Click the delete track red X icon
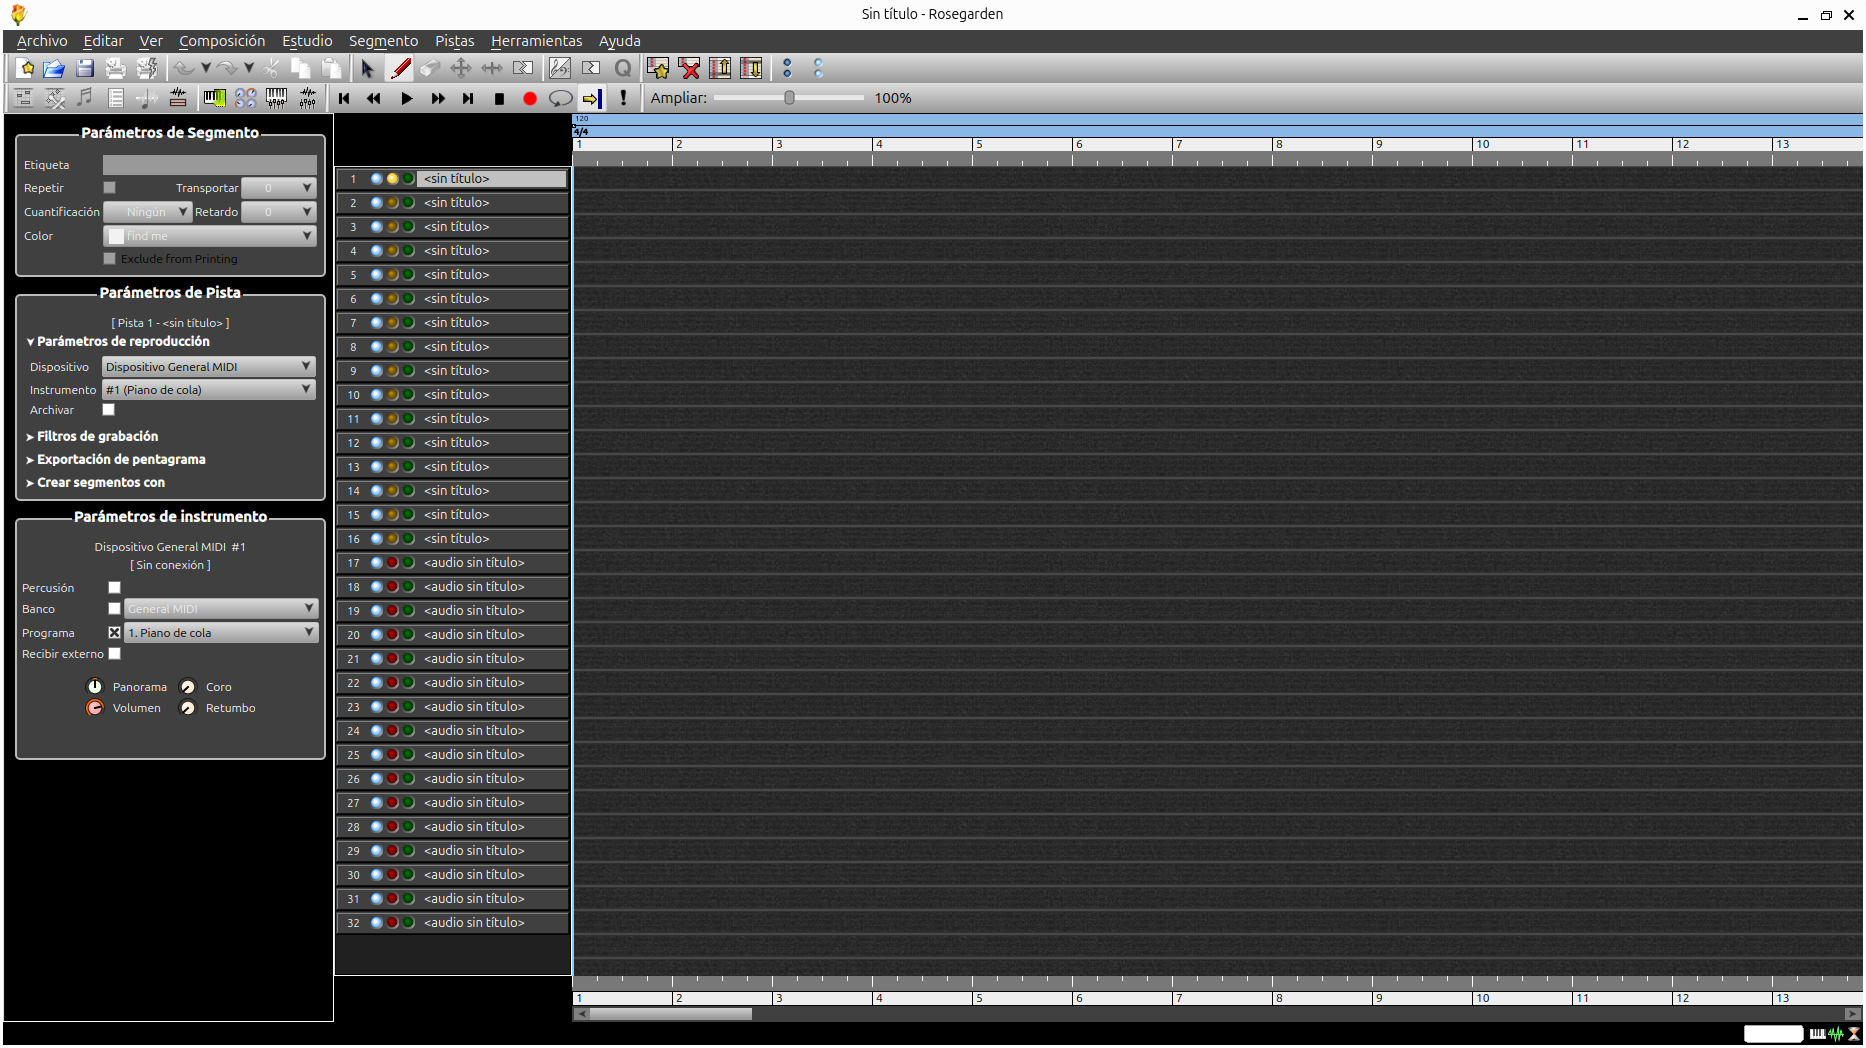 689,68
